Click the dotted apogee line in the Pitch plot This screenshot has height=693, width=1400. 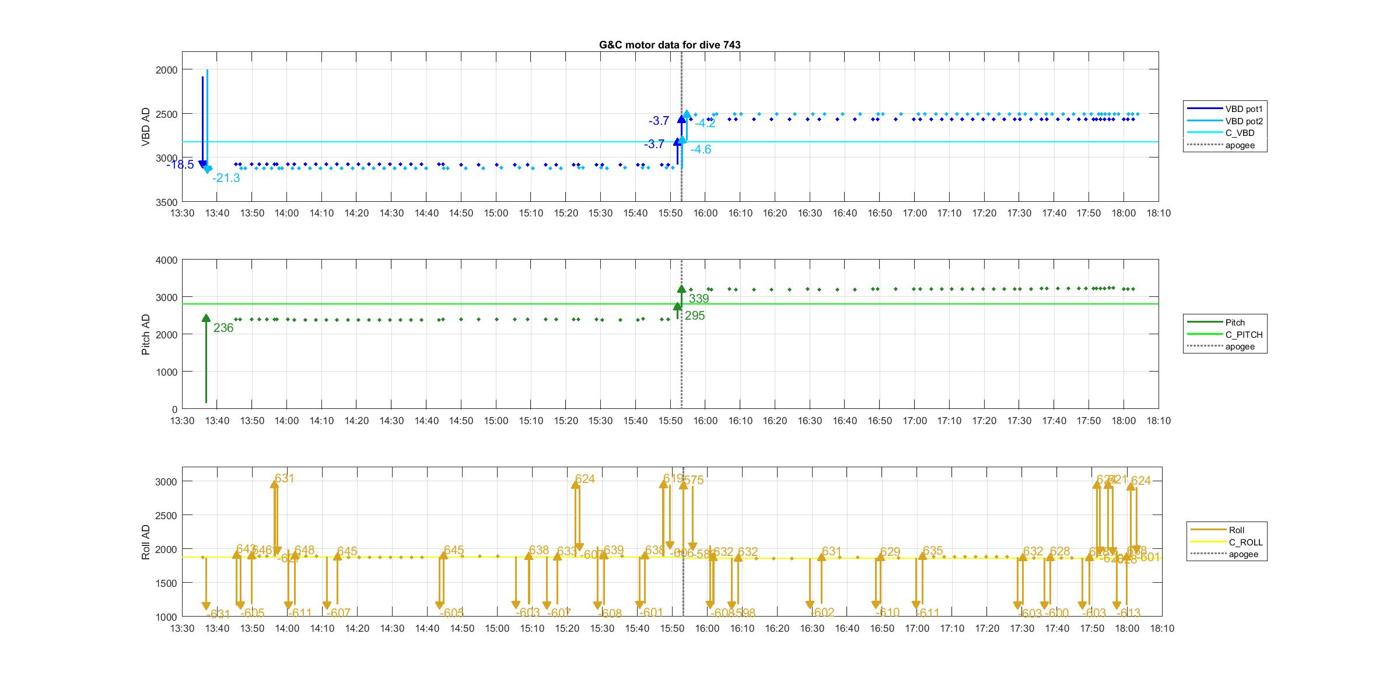[x=682, y=334]
